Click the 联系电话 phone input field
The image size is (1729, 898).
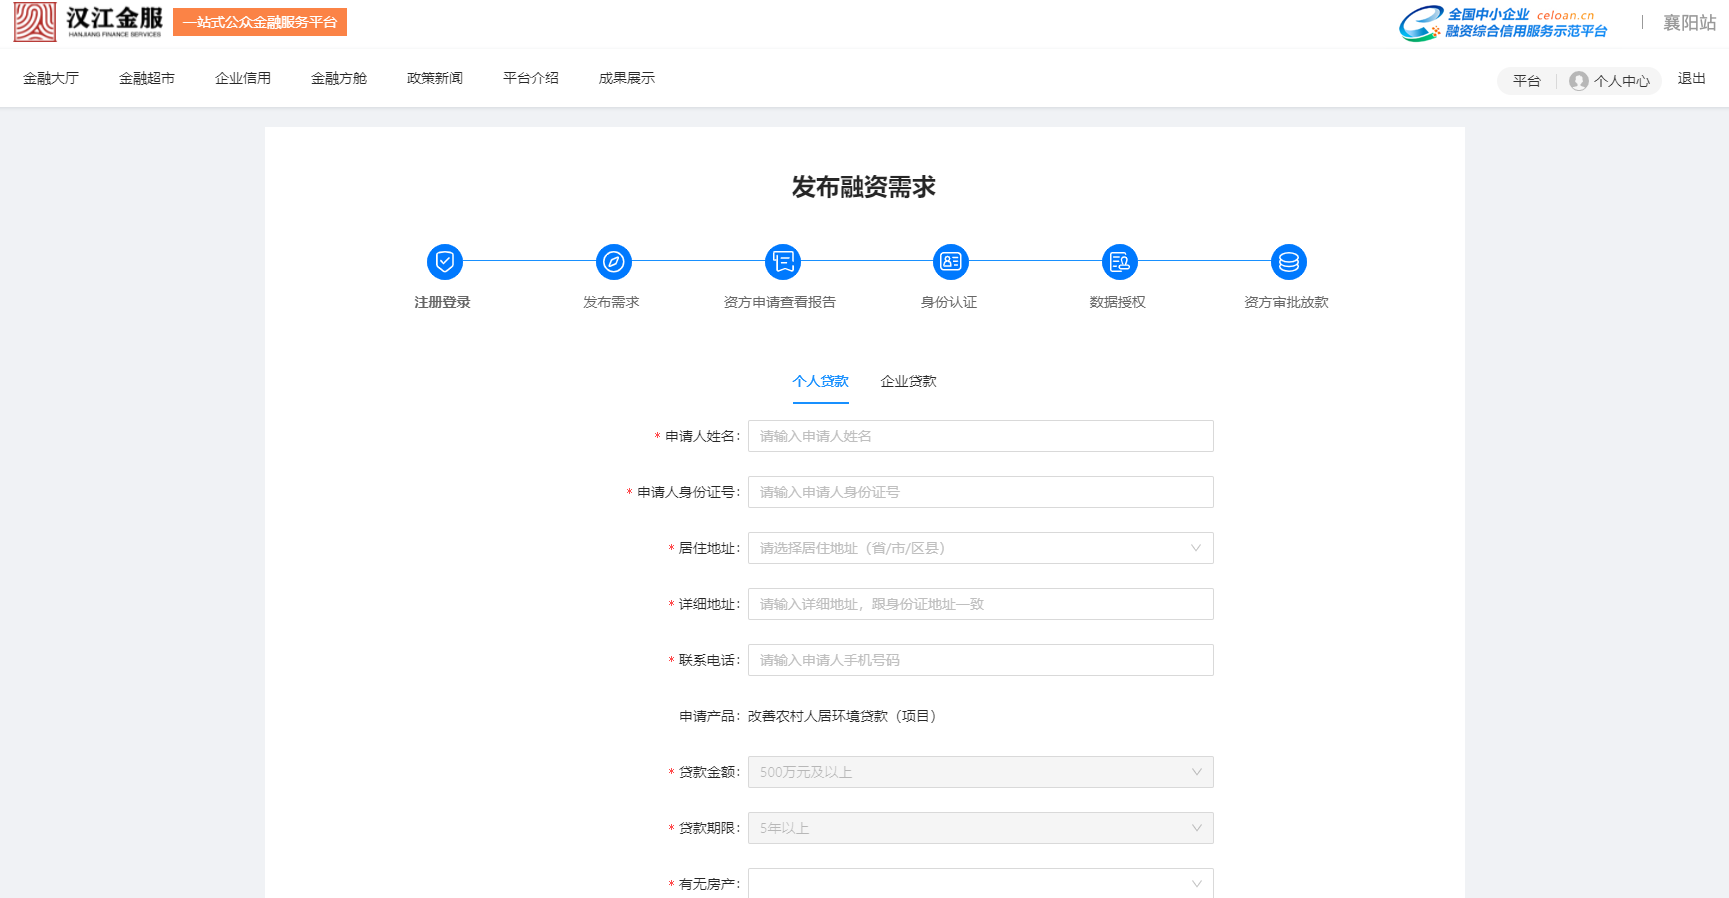(980, 660)
